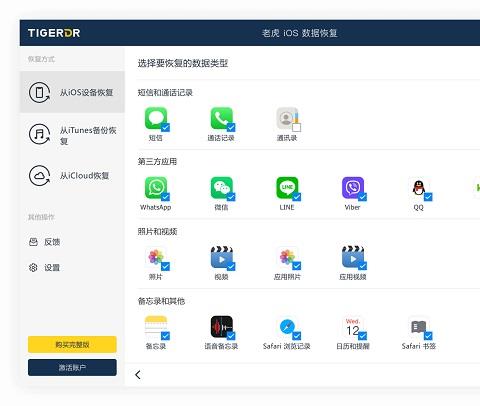Click the Contacts (通讯录) icon

(x=287, y=118)
